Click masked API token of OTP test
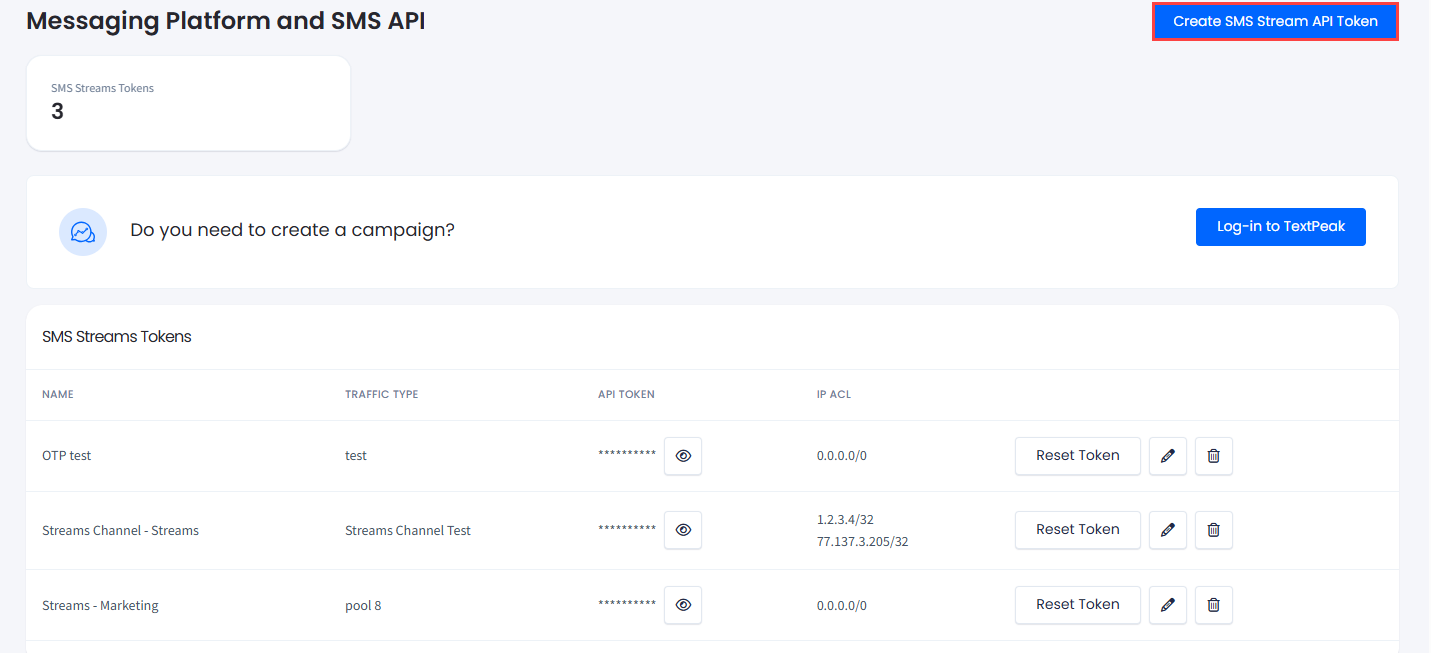 click(627, 455)
